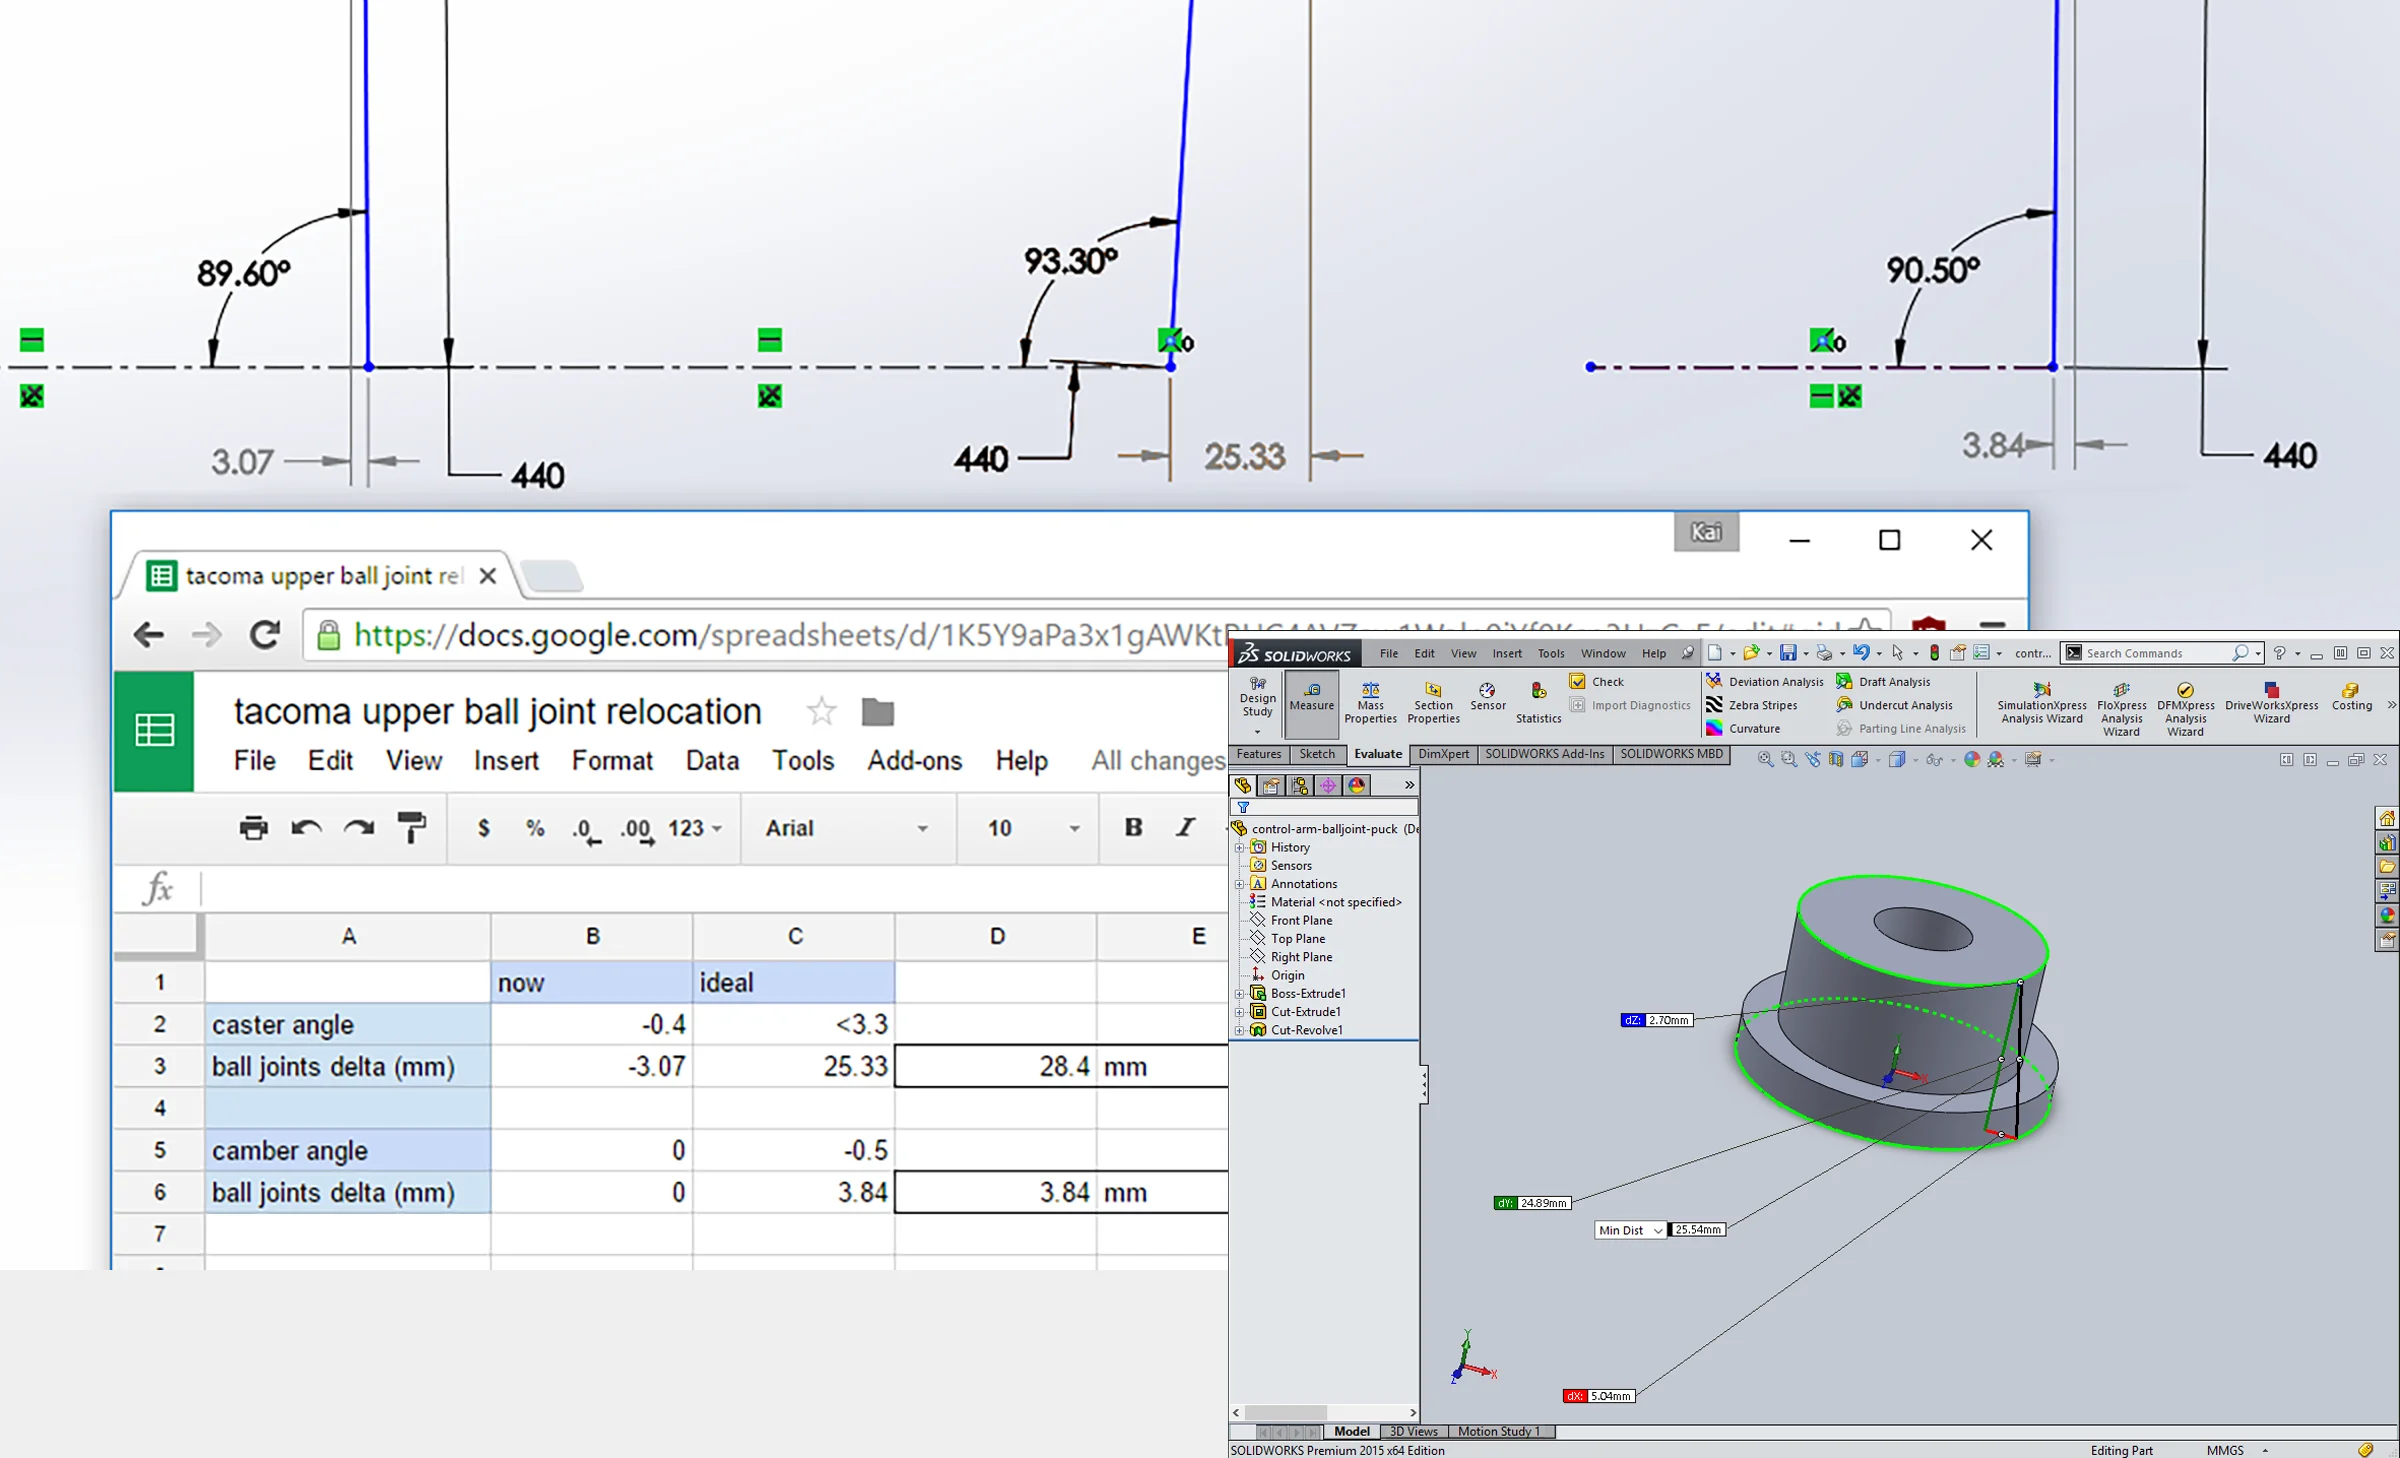Launch DriveWorksXpress Wizard
This screenshot has width=2400, height=1458.
tap(2271, 703)
